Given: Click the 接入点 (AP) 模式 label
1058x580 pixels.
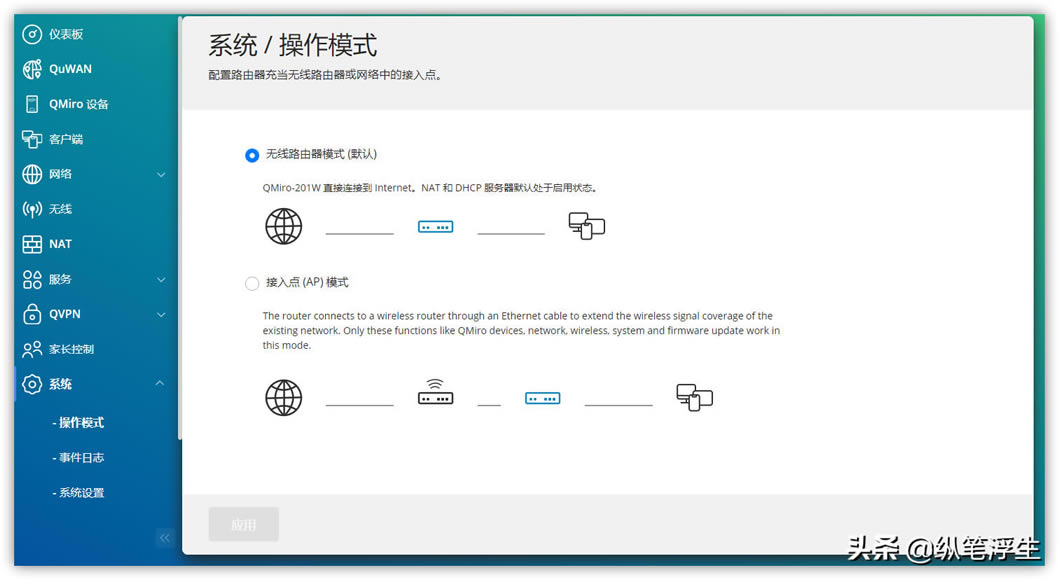Looking at the screenshot, I should [307, 283].
